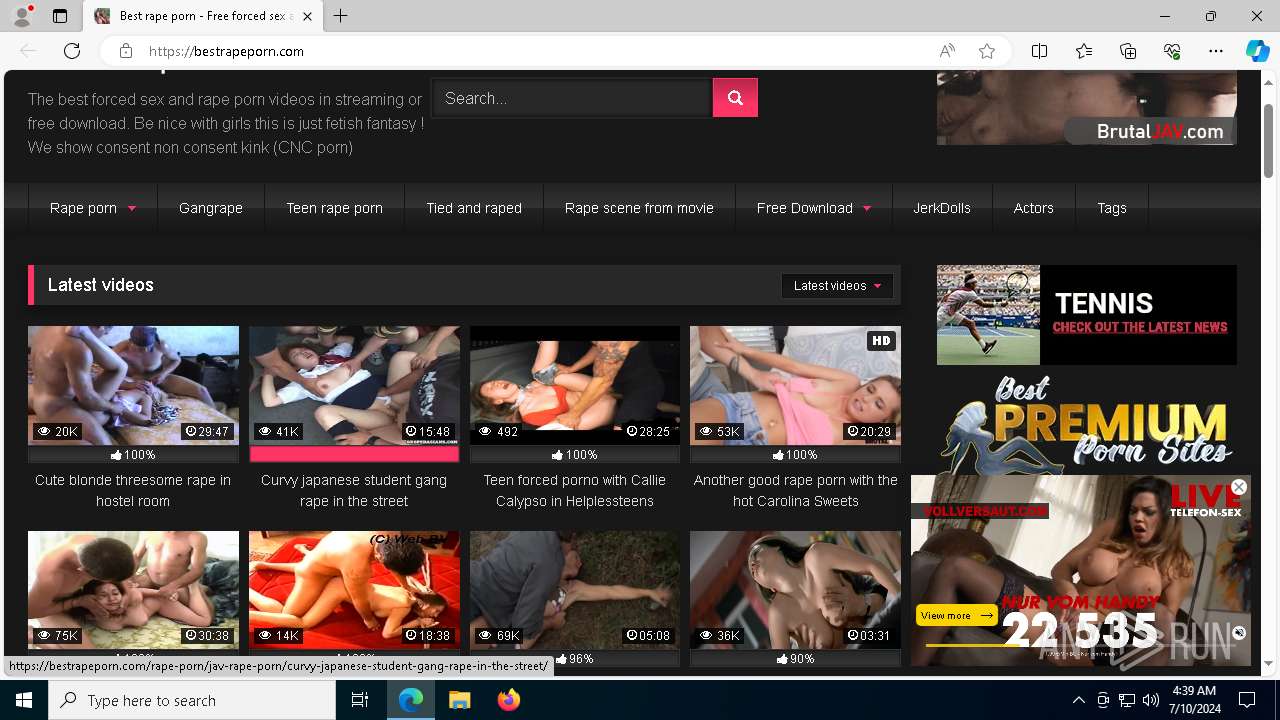Open the Tags menu item

1112,208
